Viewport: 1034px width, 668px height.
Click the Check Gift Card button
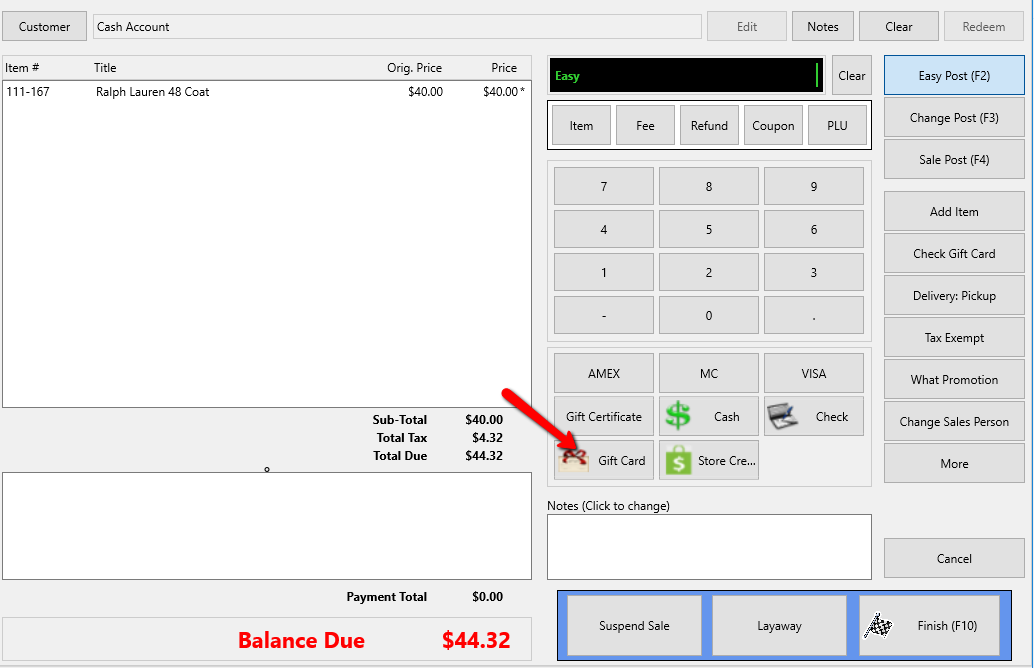click(x=954, y=253)
